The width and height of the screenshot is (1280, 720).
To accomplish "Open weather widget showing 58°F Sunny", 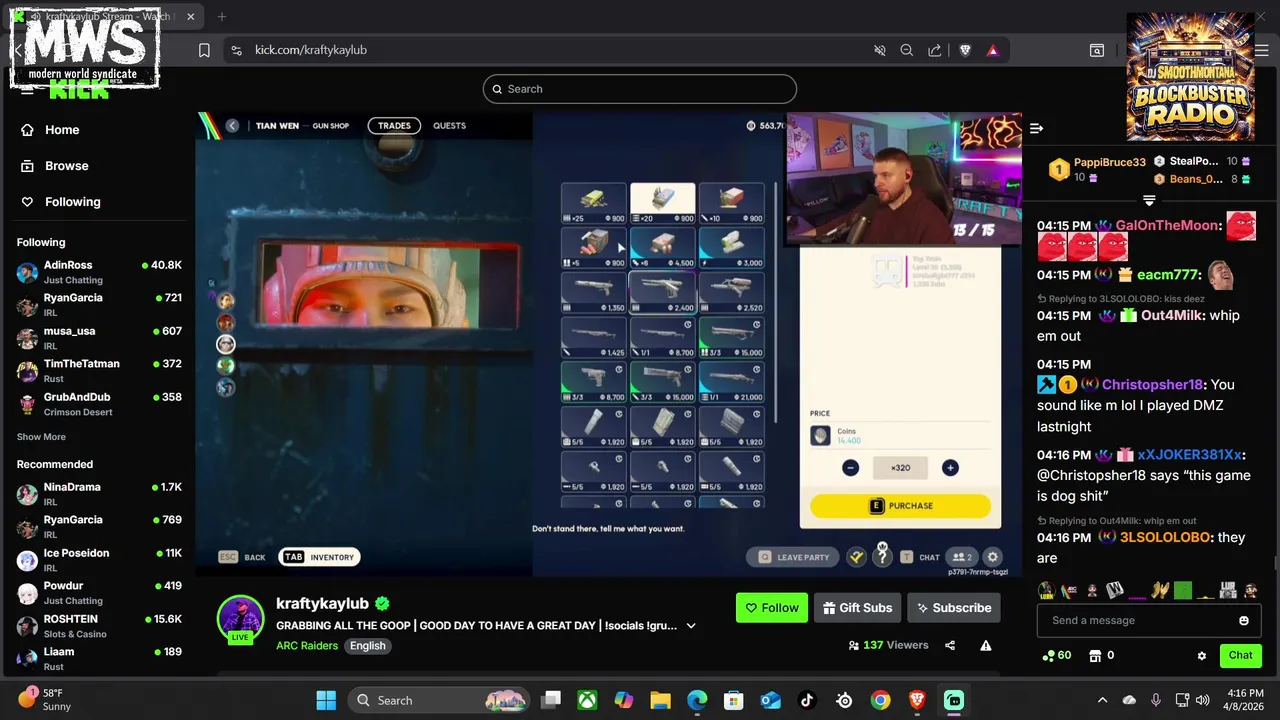I will click(44, 700).
